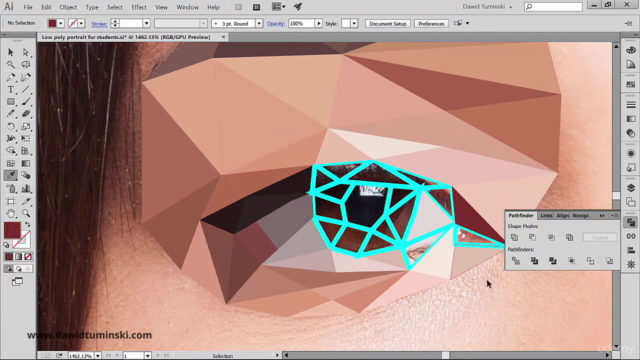Image resolution: width=640 pixels, height=360 pixels.
Task: Click the Opacity link label
Action: tap(276, 24)
